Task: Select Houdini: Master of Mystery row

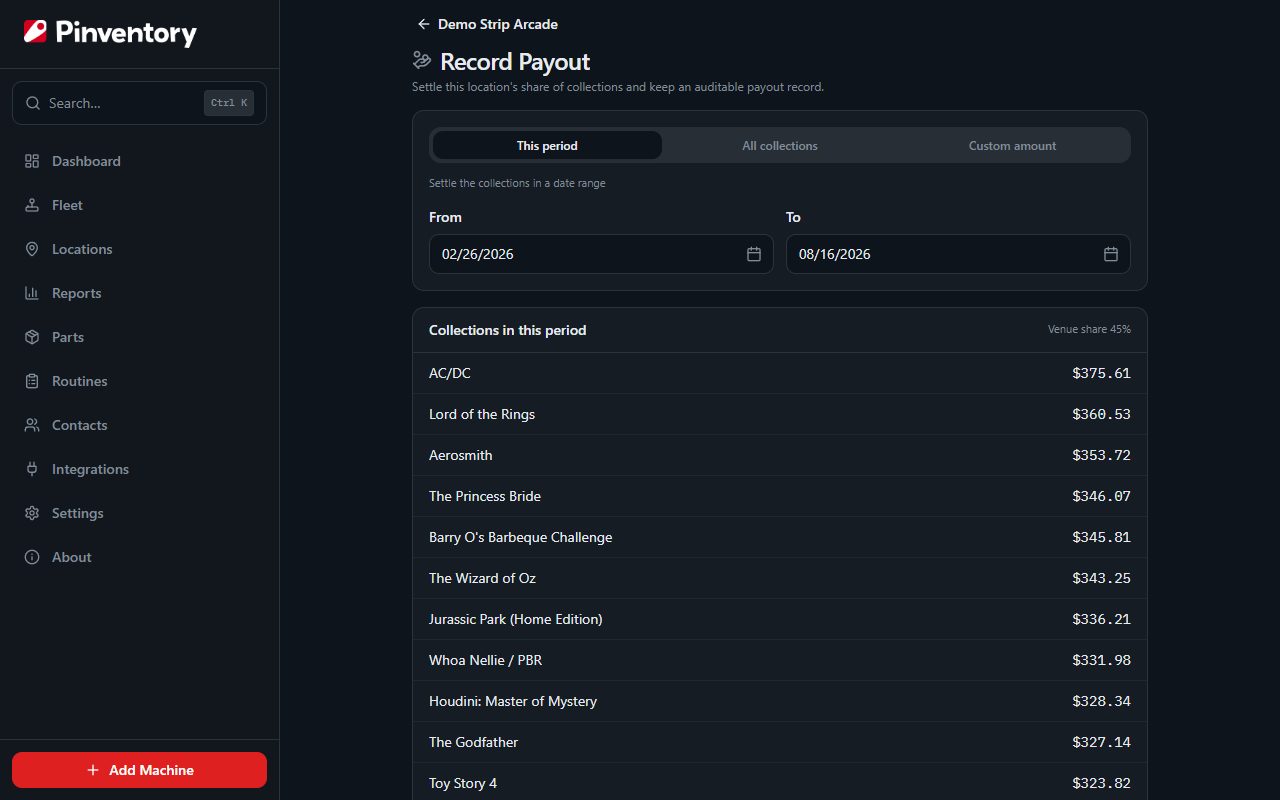Action: click(x=780, y=701)
